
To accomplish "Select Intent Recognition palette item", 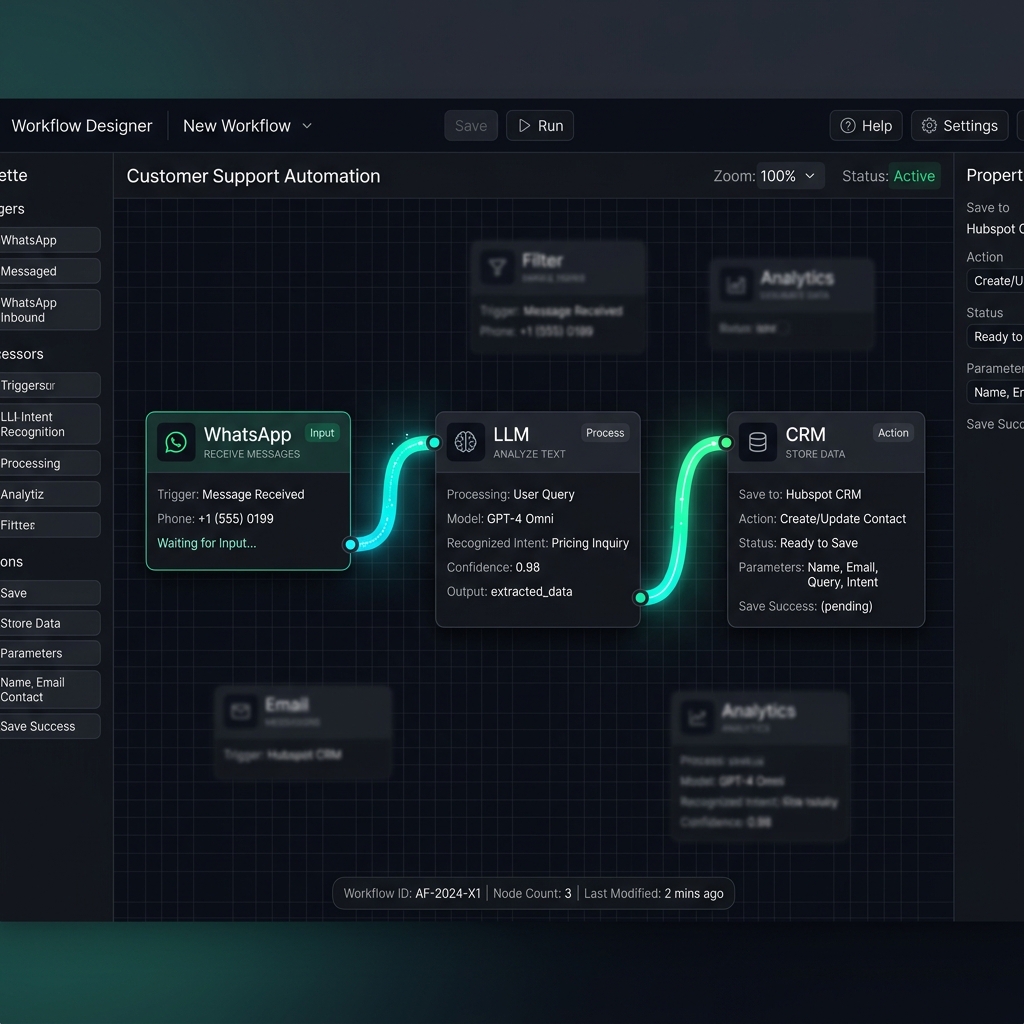I will pos(50,424).
